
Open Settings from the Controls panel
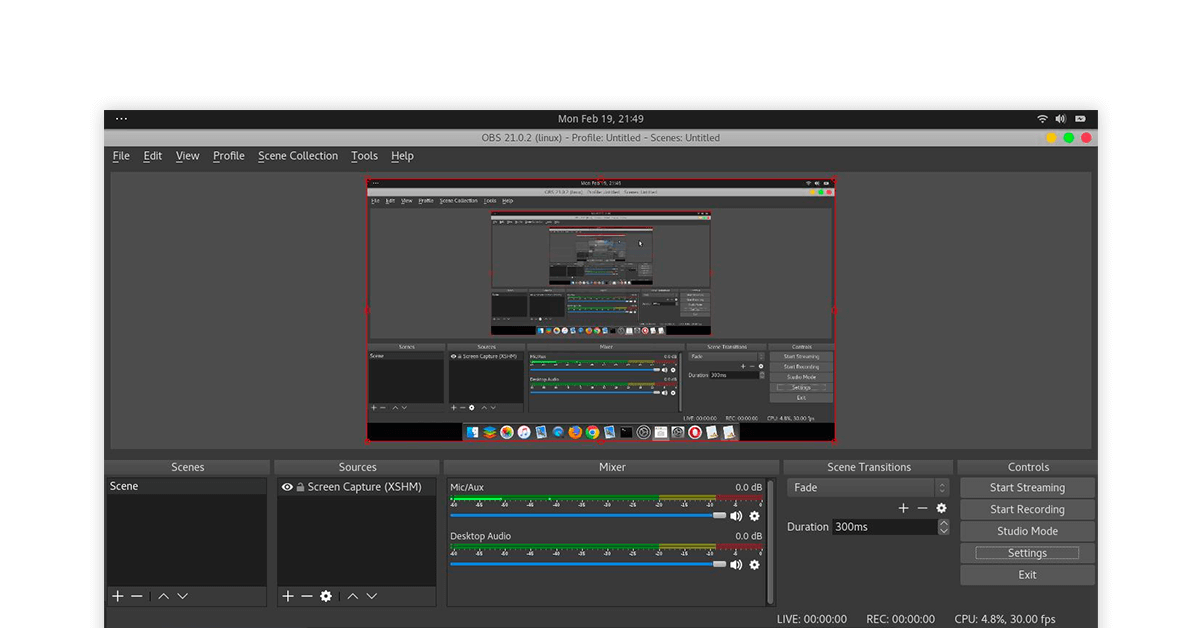tap(1028, 553)
